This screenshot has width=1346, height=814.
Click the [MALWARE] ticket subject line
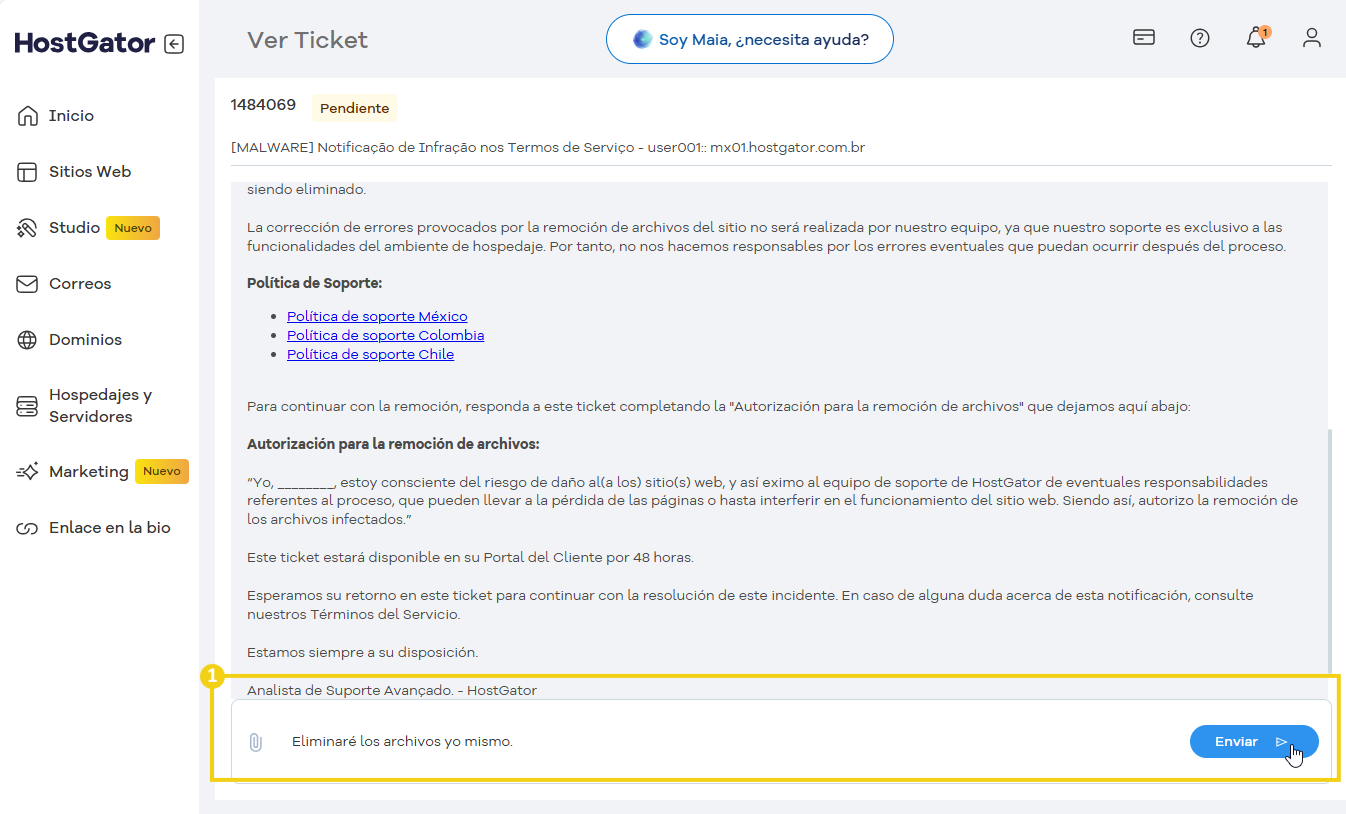click(x=547, y=148)
